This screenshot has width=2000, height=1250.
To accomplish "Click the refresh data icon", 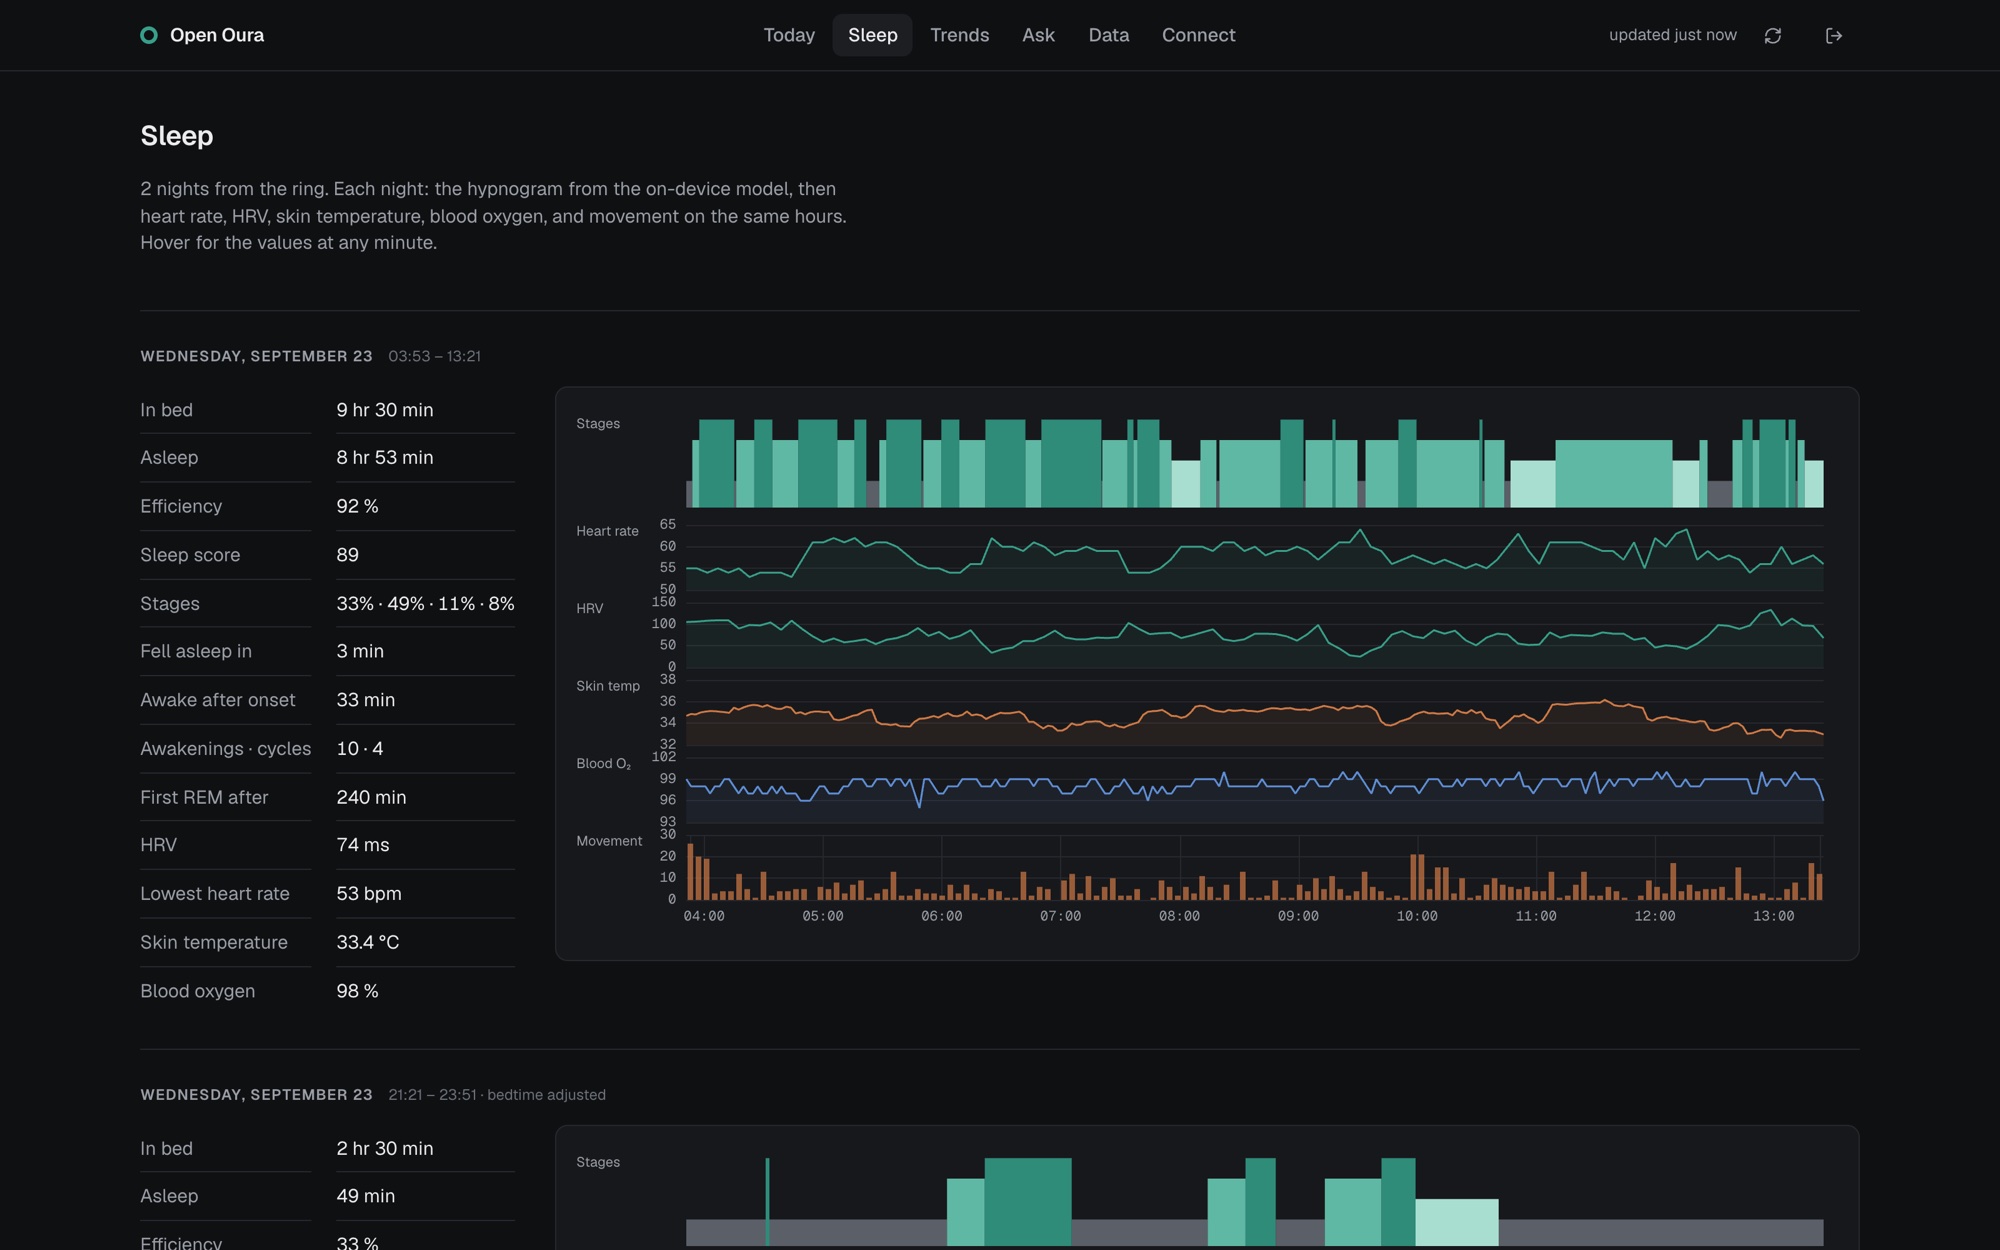I will [x=1772, y=35].
